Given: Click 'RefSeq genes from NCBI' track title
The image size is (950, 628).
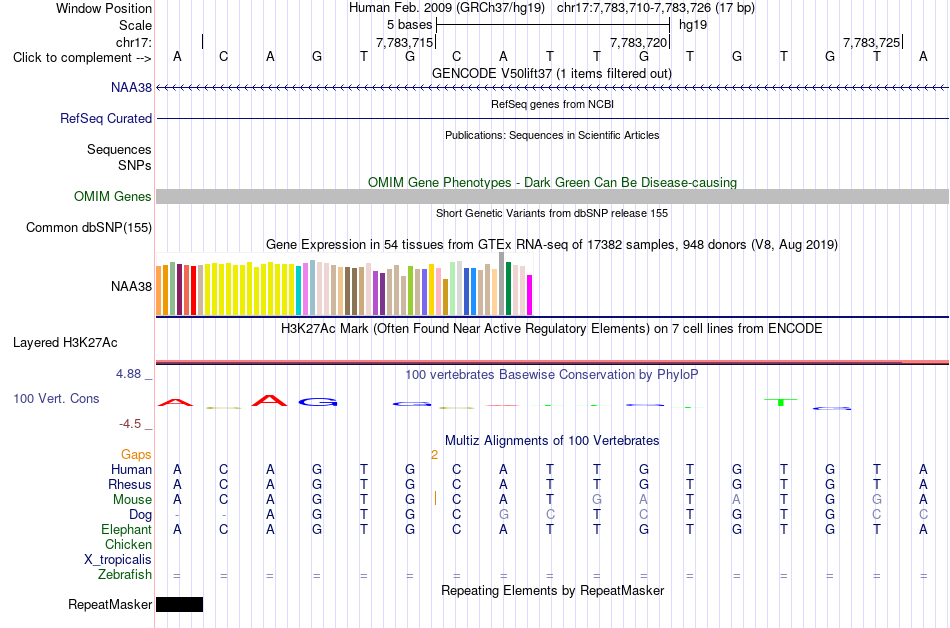Looking at the screenshot, I should click(552, 104).
